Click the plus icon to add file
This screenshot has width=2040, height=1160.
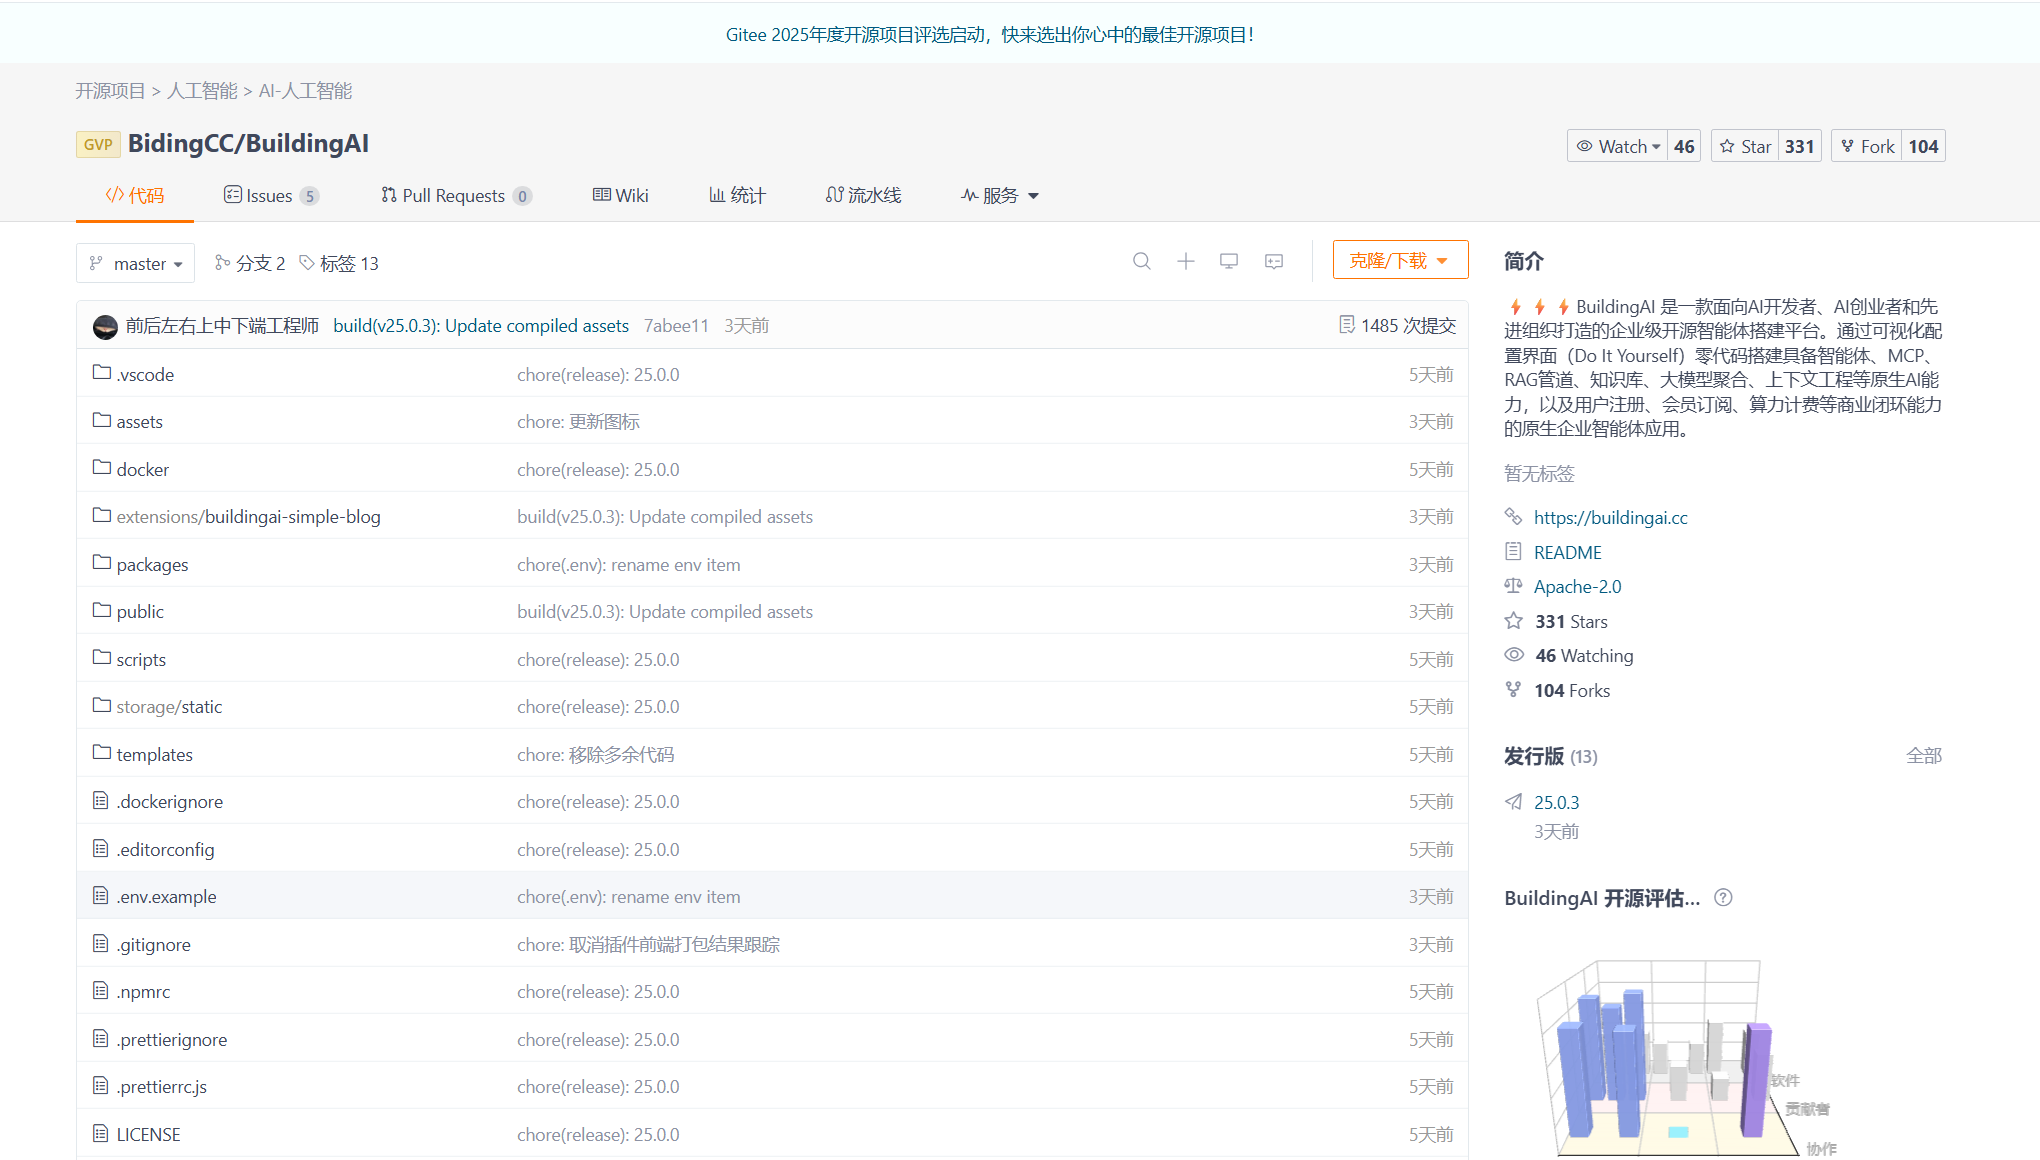point(1185,261)
